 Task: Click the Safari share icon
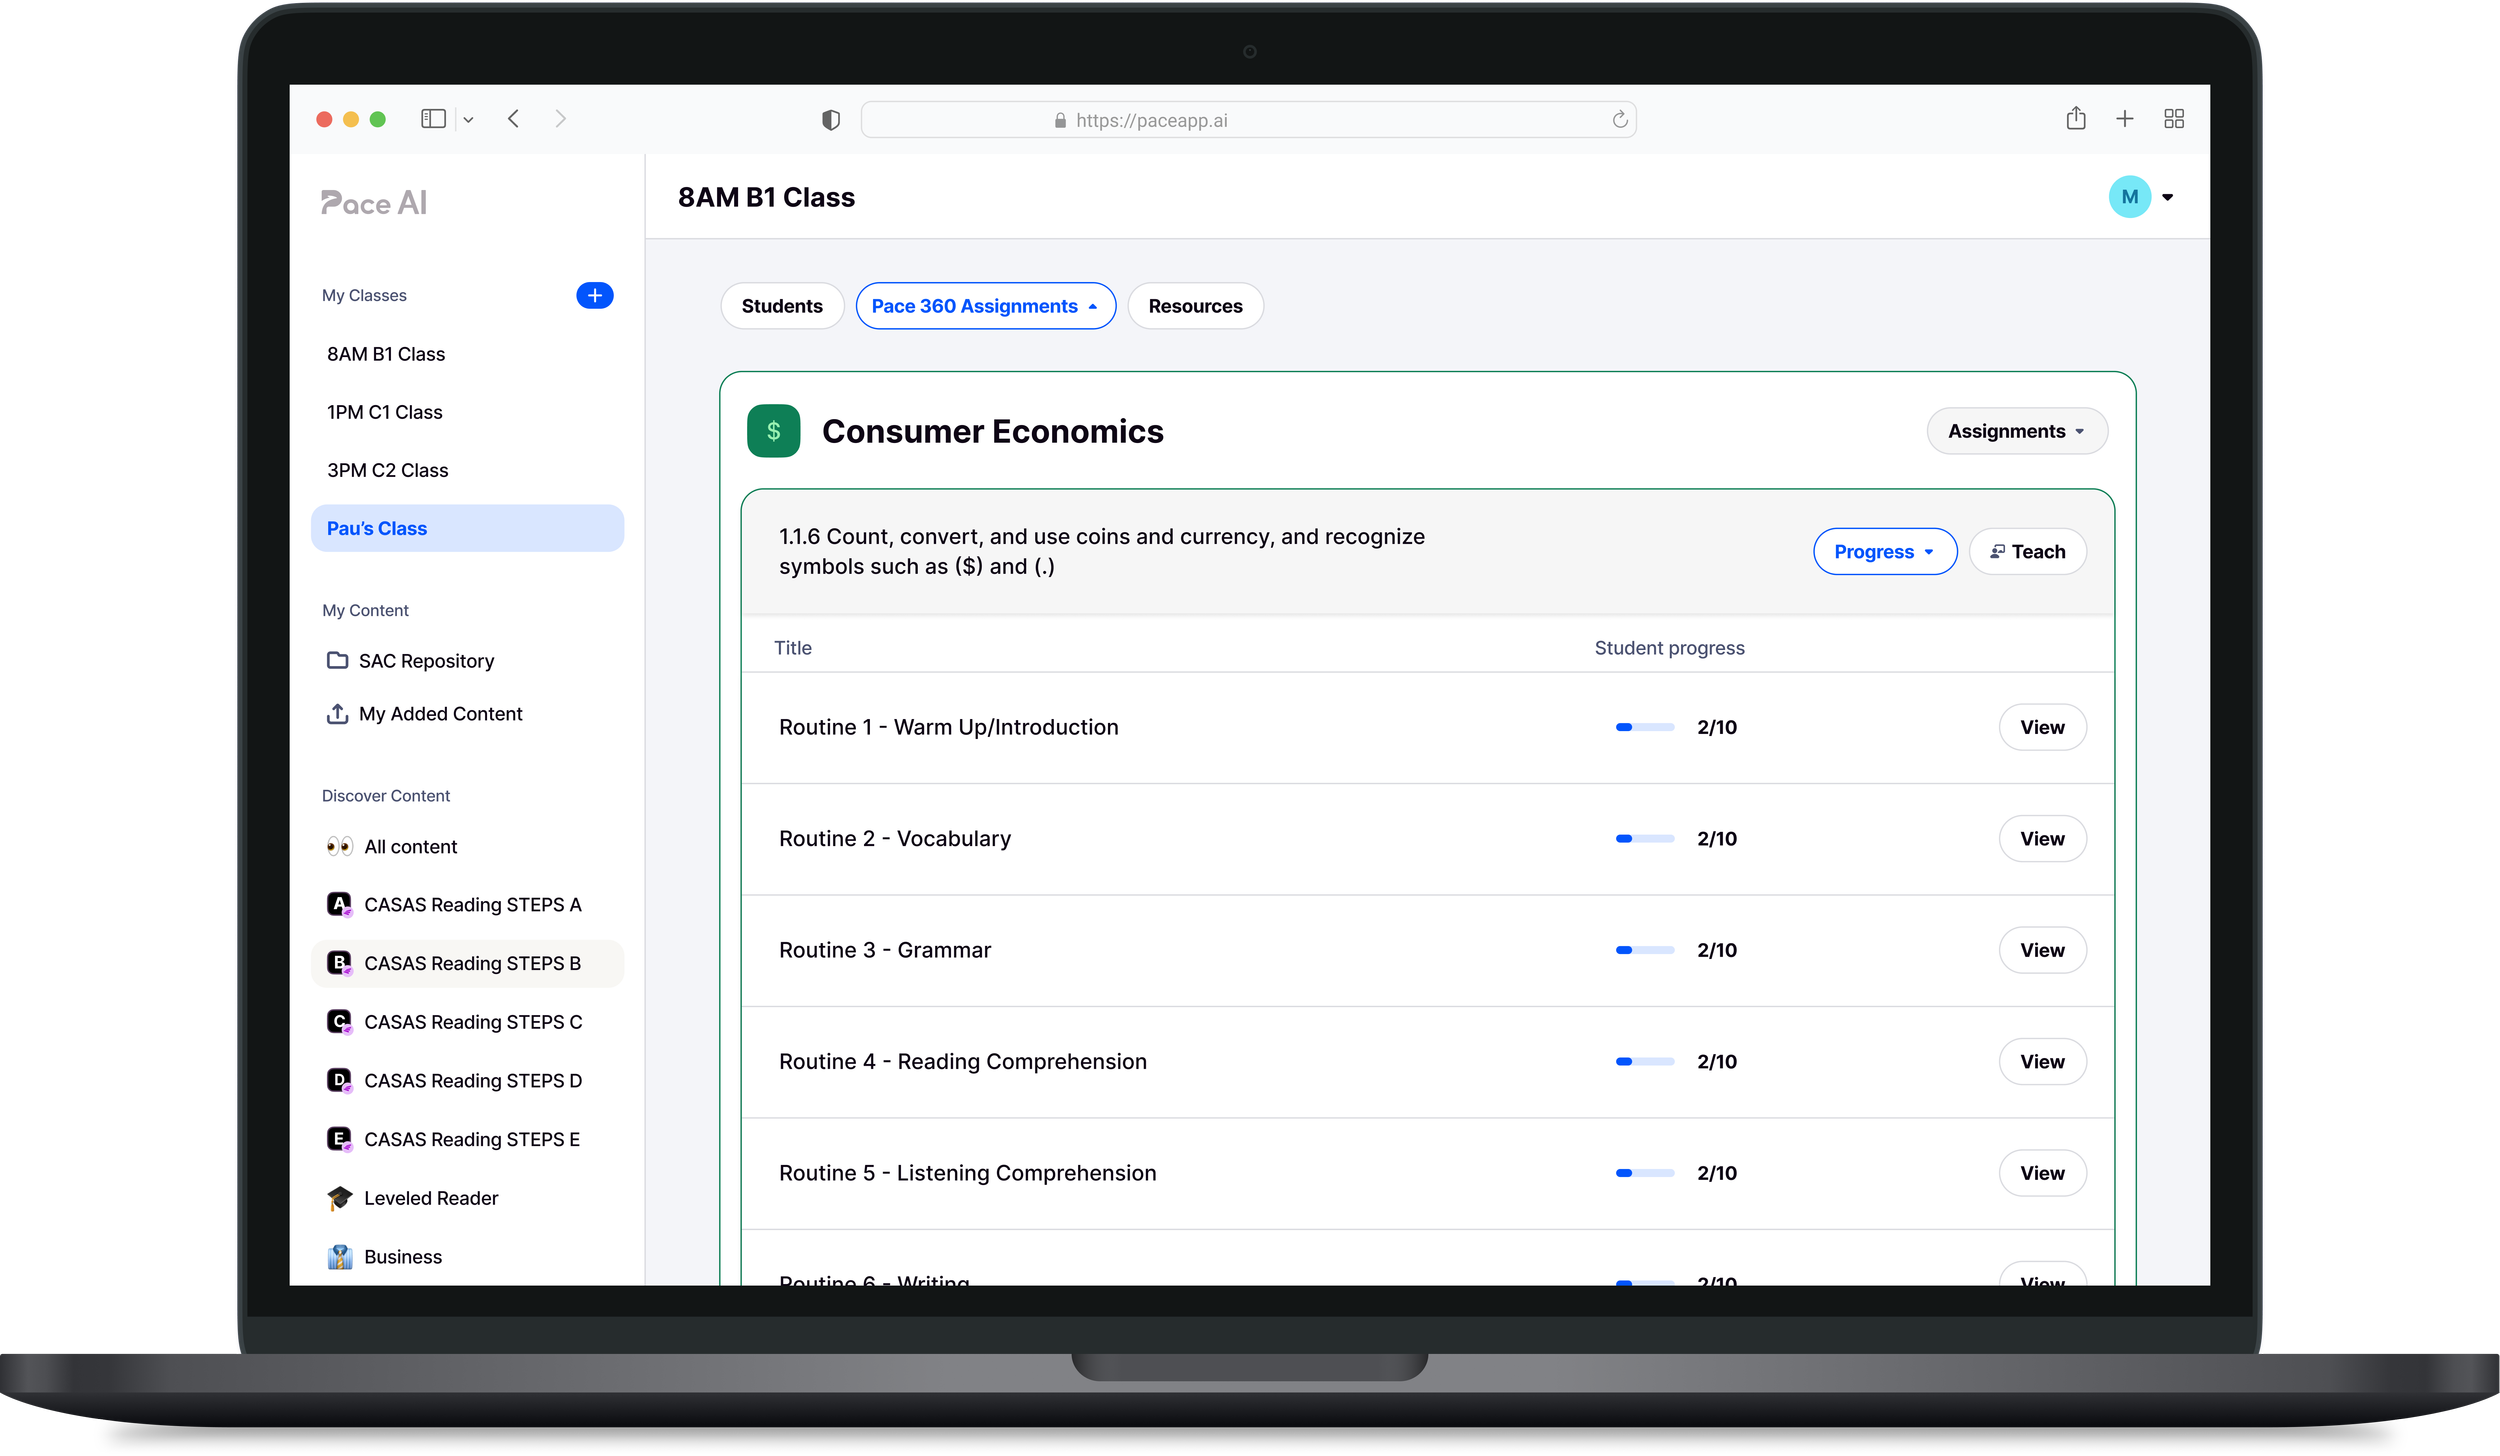point(2075,119)
